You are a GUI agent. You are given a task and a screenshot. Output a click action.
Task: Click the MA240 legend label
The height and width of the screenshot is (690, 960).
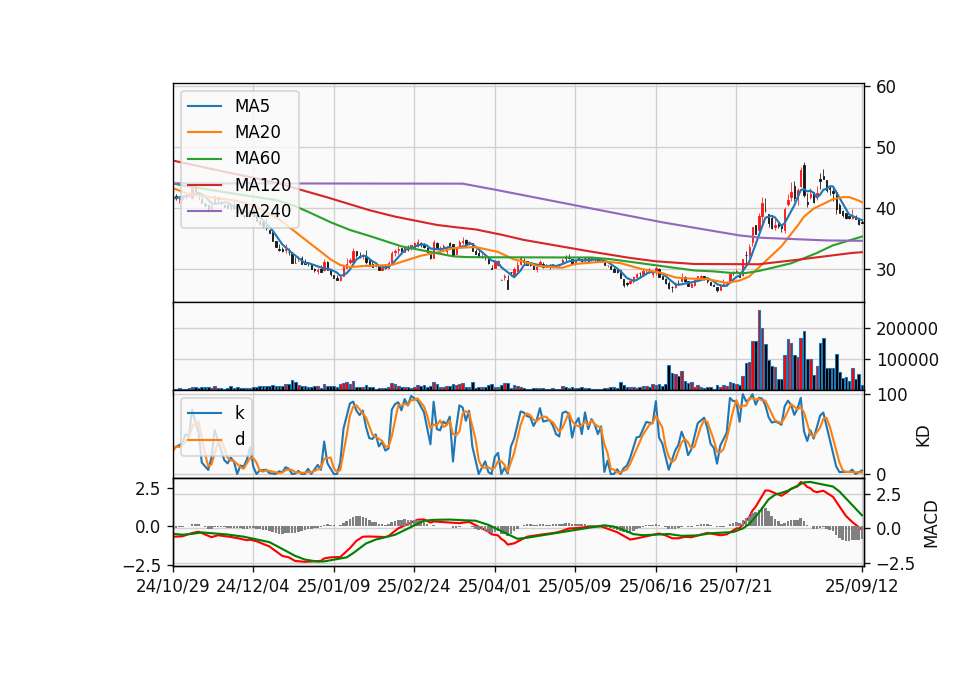click(x=263, y=211)
